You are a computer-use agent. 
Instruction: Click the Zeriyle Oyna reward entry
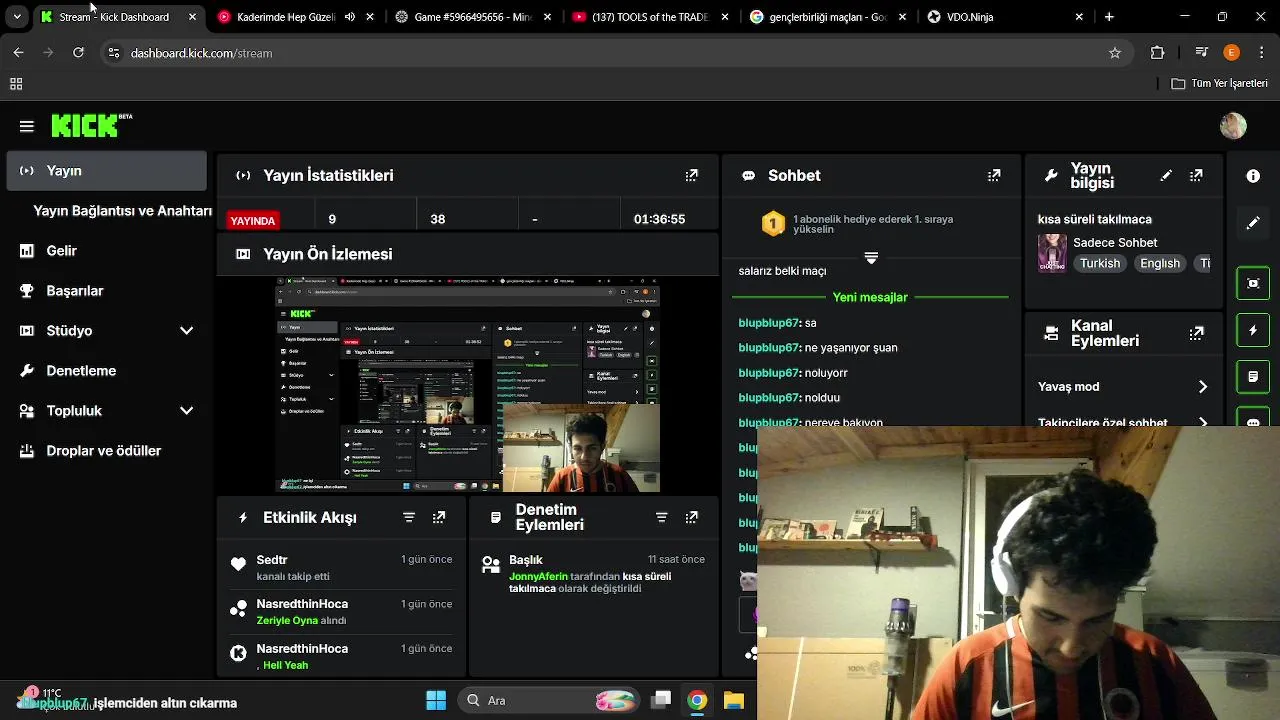(287, 621)
